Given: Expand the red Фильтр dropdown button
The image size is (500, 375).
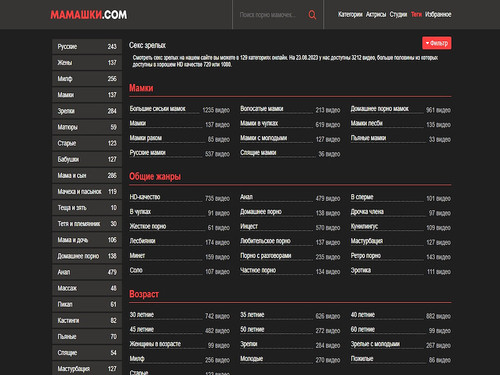Looking at the screenshot, I should (437, 43).
